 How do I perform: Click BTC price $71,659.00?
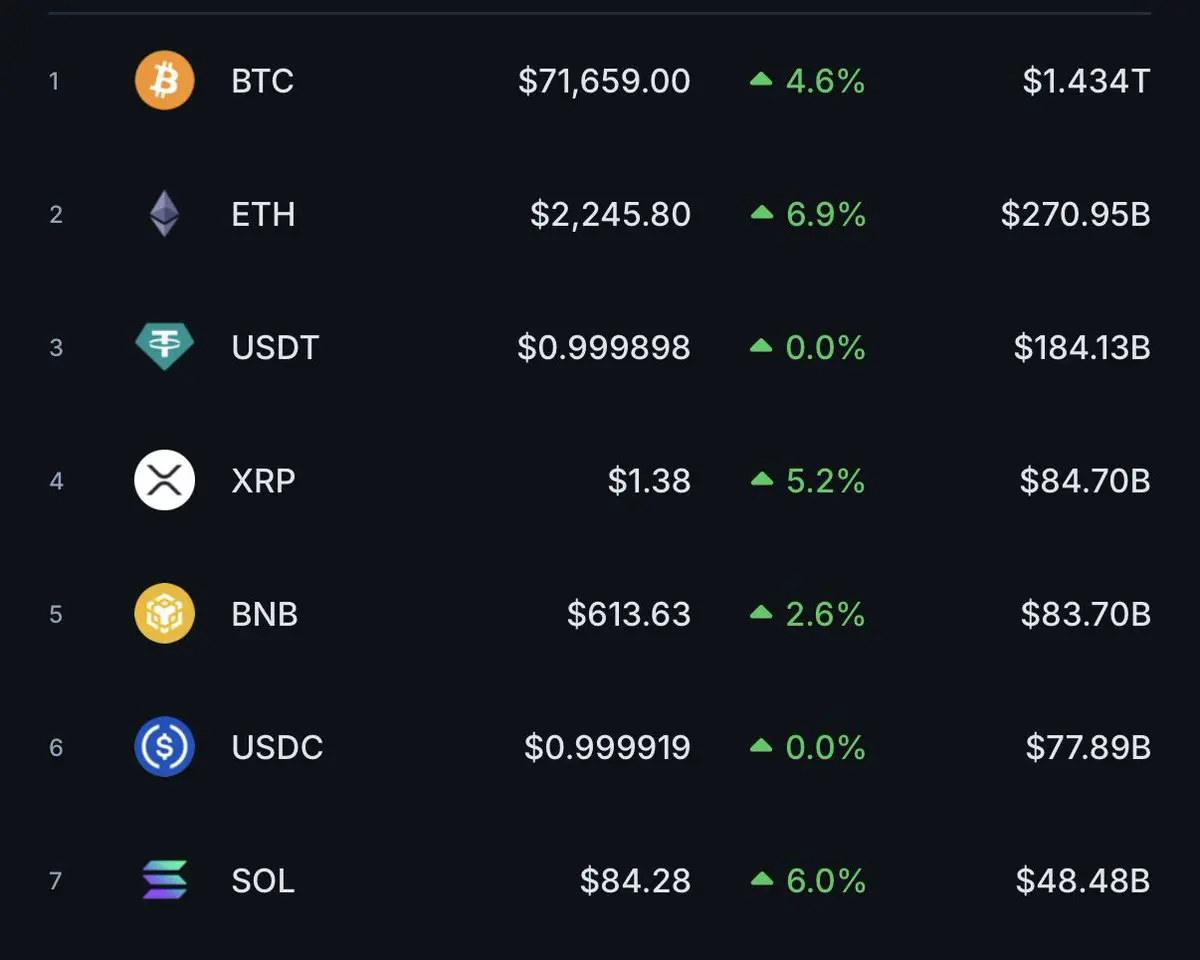coord(604,81)
